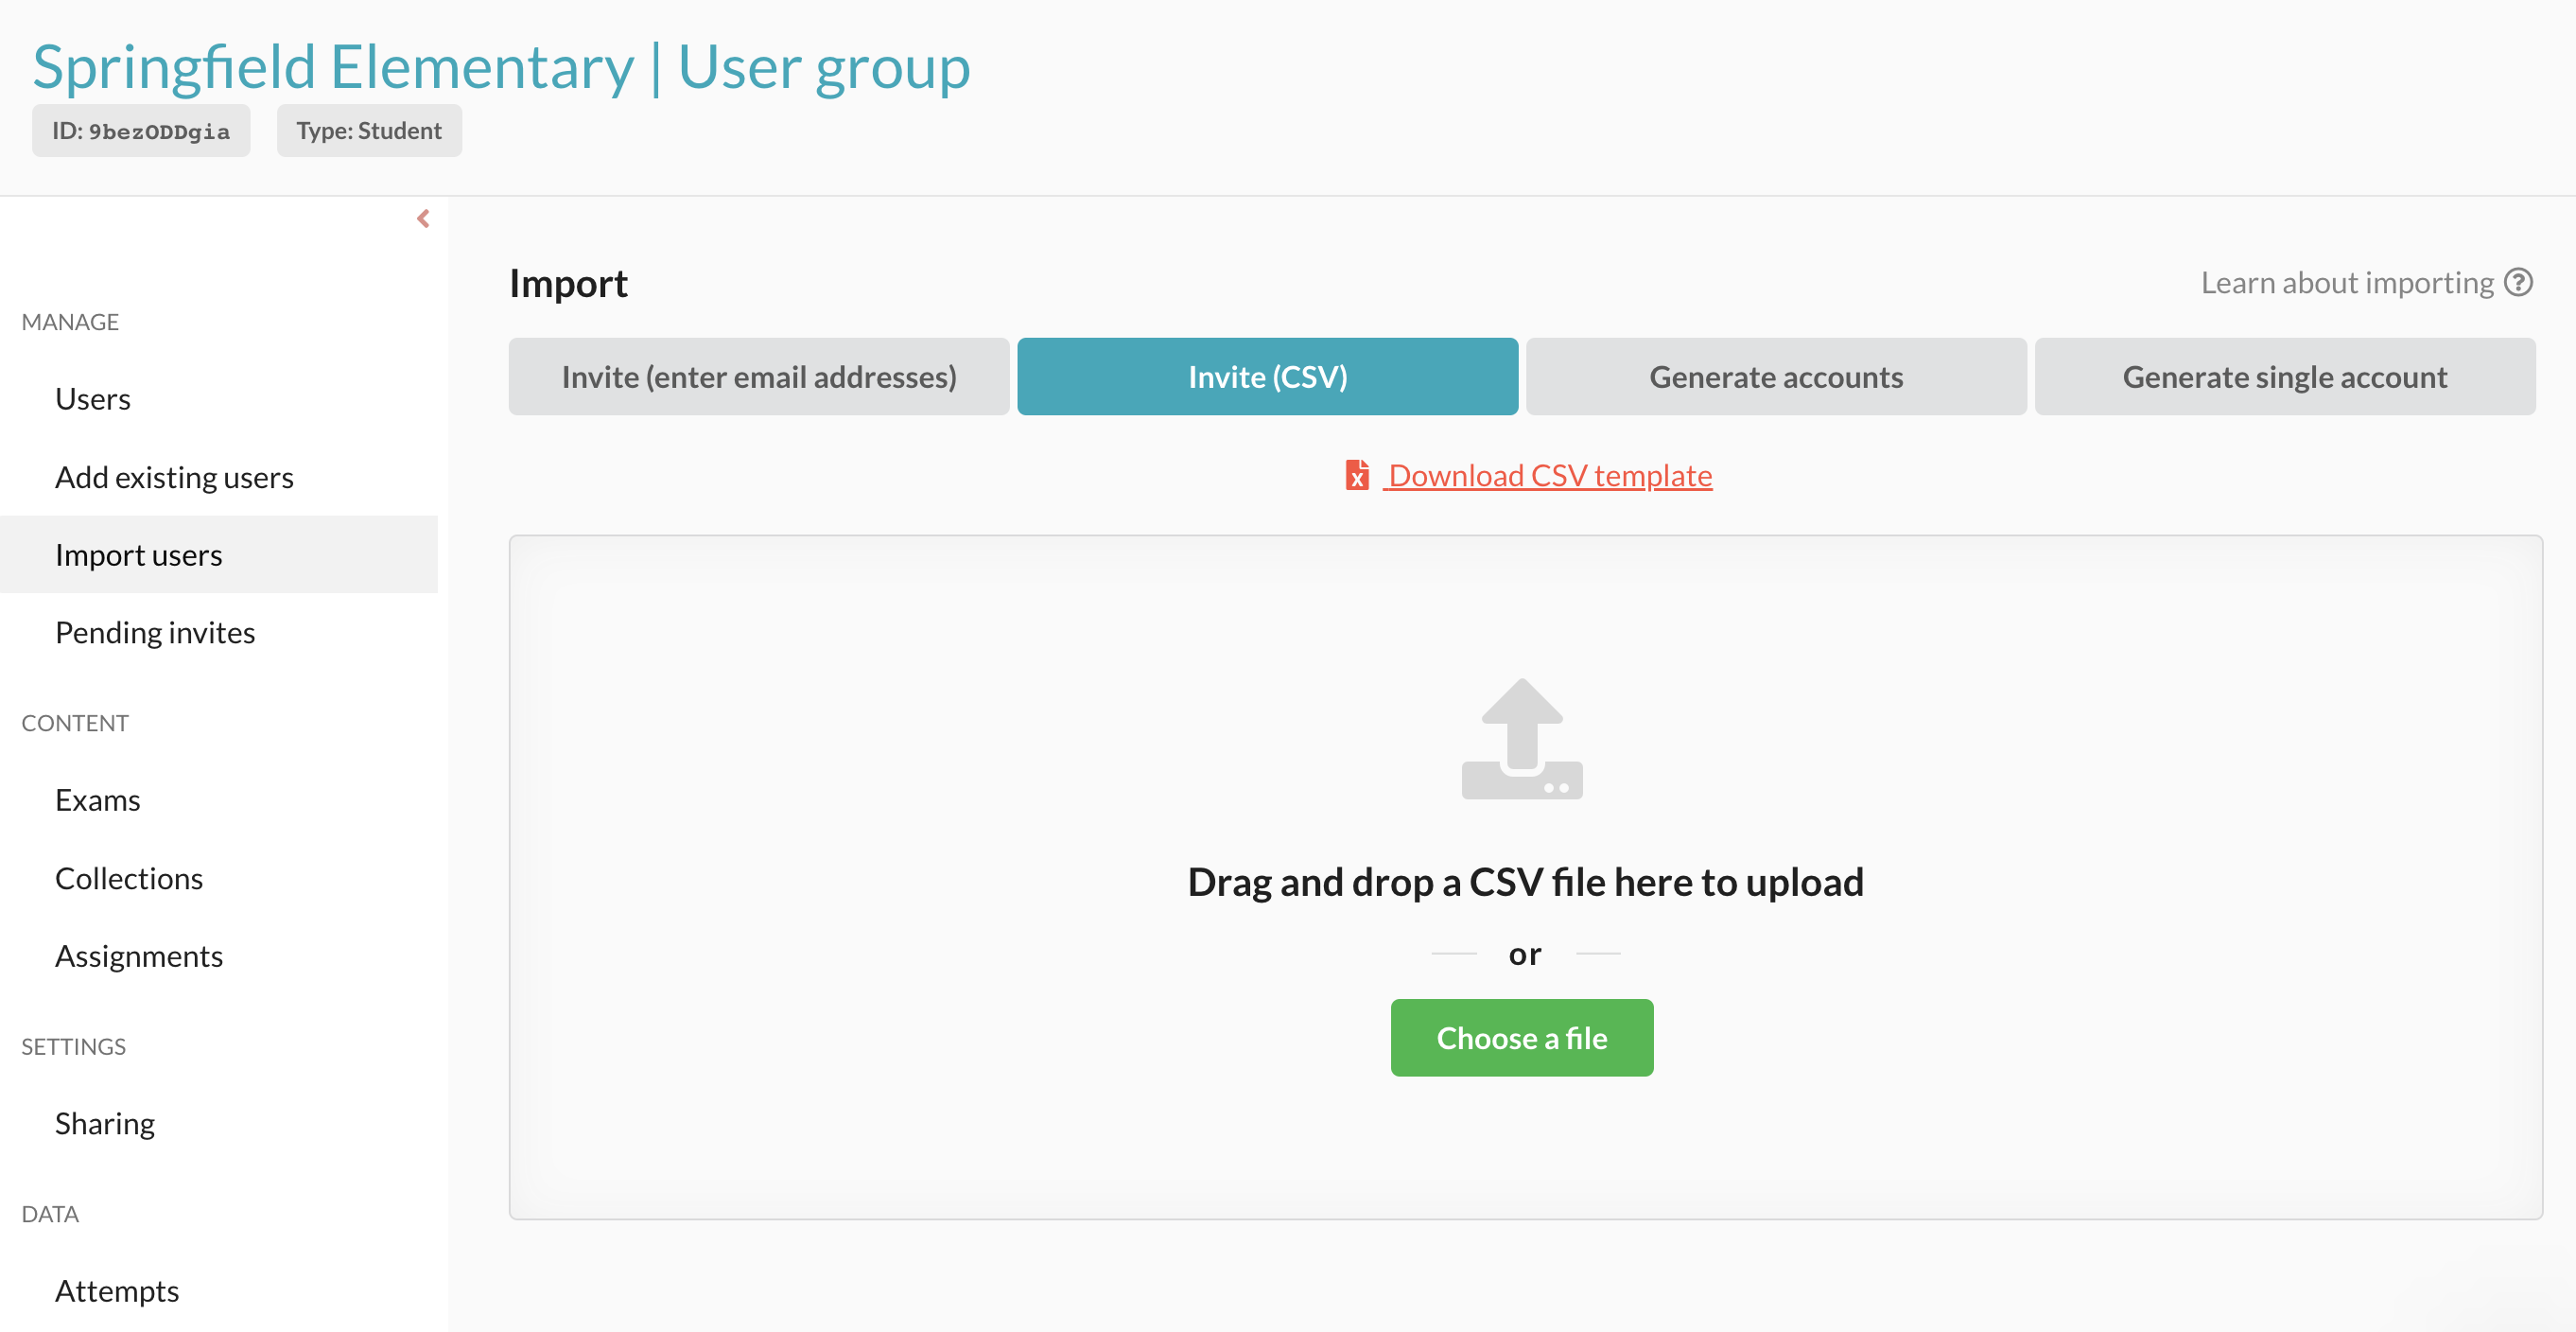View Pending invites
The image size is (2576, 1332).
click(x=155, y=633)
